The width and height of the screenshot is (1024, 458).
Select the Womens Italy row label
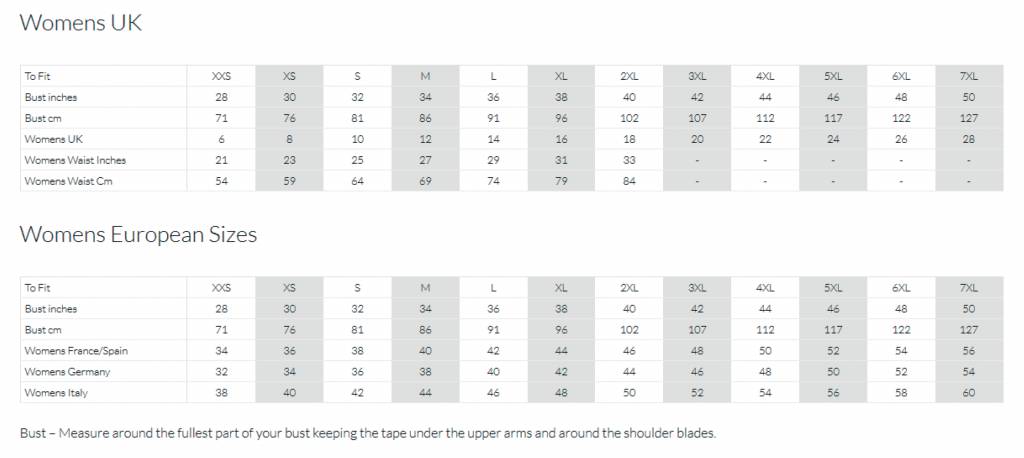point(56,393)
